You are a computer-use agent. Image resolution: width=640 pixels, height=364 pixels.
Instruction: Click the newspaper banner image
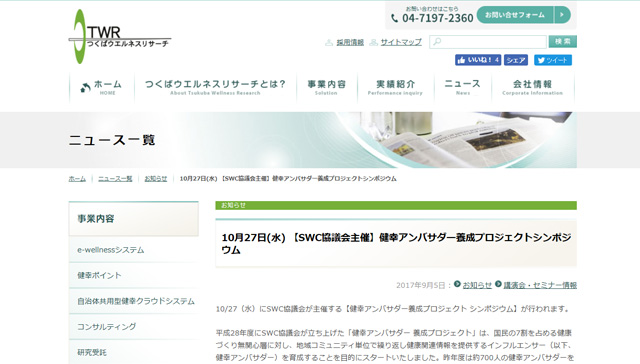coord(457,140)
